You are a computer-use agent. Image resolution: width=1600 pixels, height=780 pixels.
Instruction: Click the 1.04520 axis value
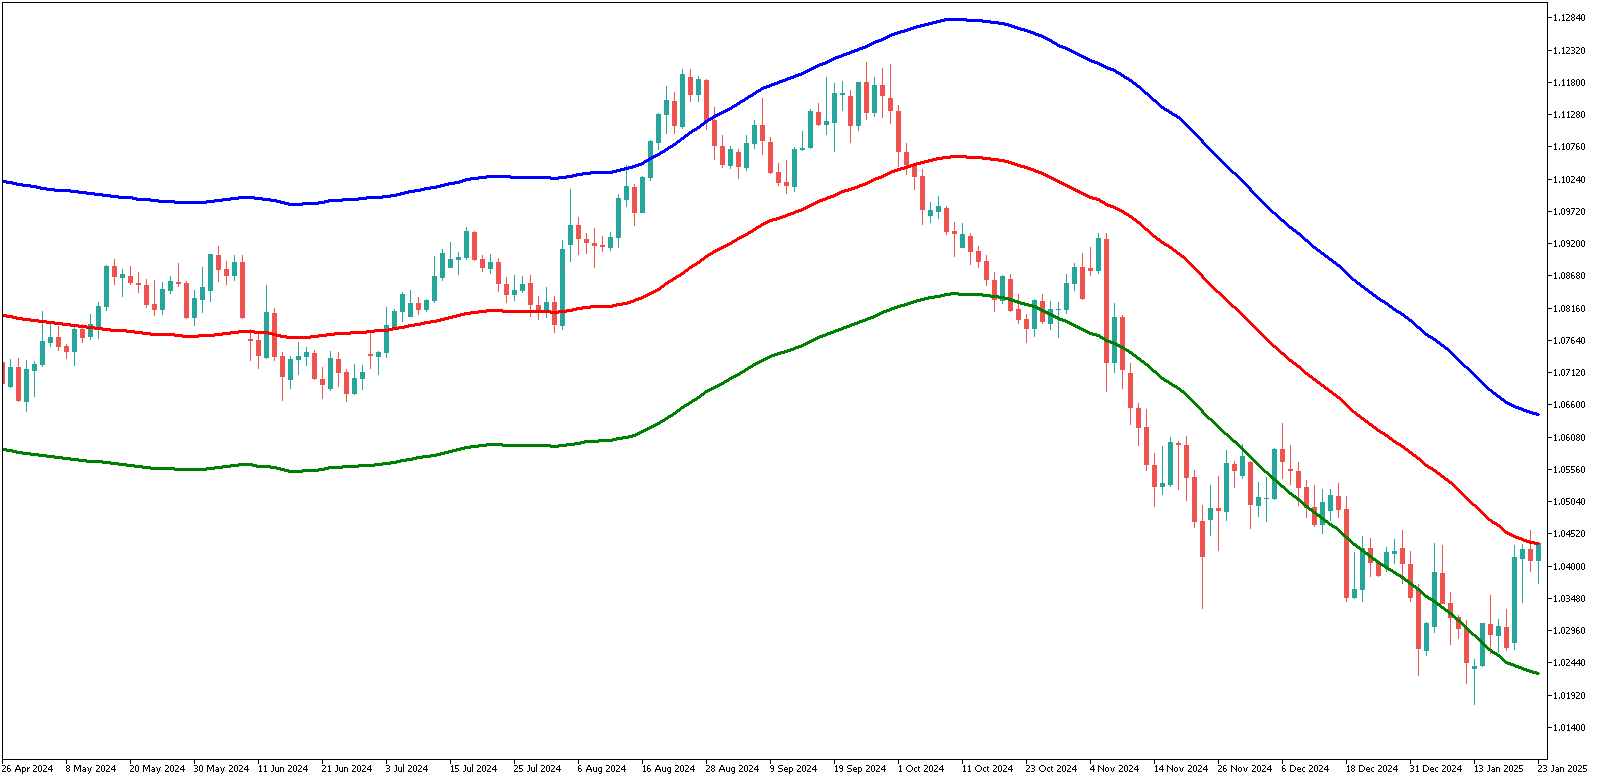[1569, 534]
